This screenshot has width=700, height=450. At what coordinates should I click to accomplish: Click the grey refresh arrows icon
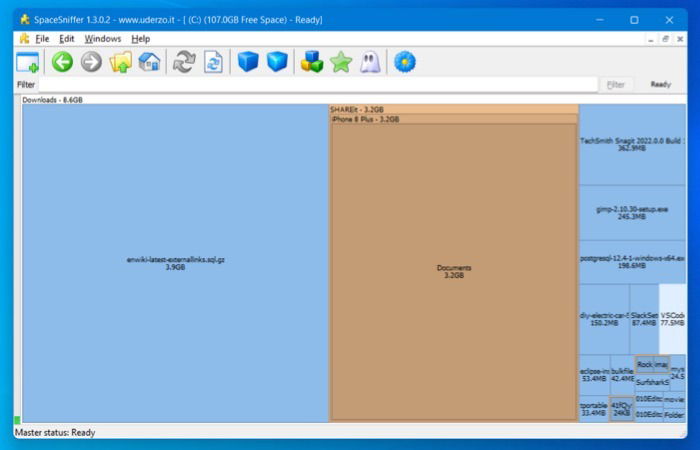click(x=184, y=62)
